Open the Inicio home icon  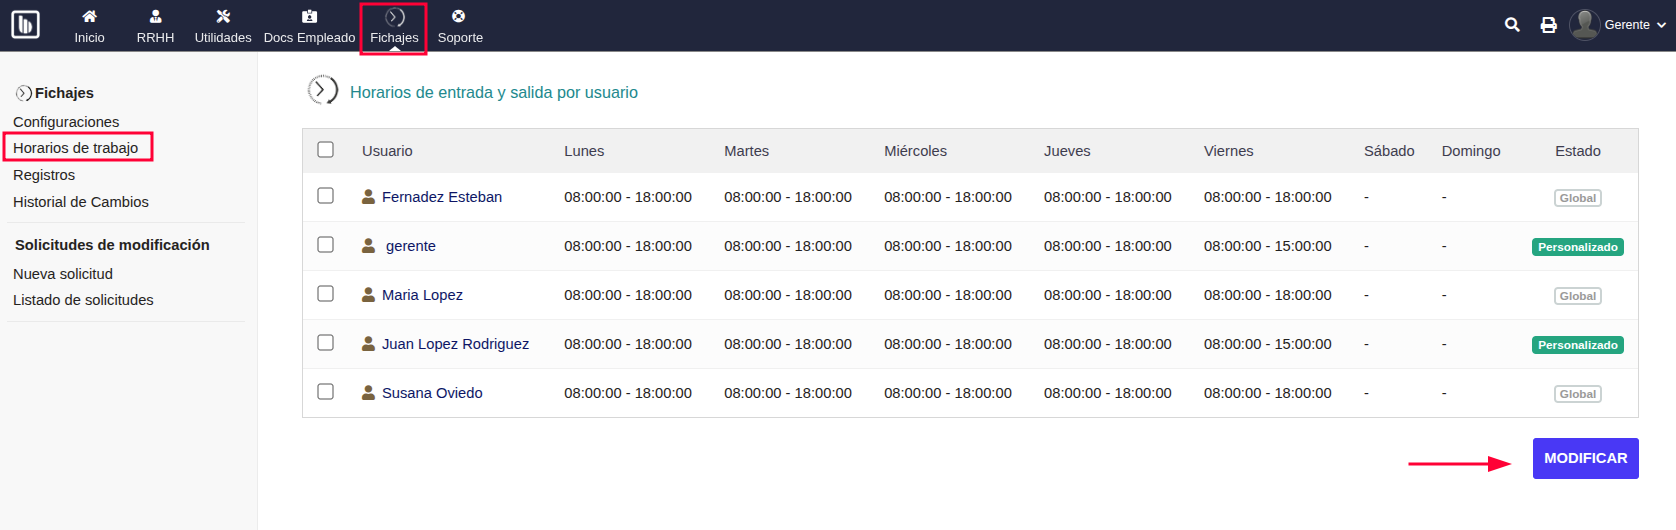click(89, 16)
